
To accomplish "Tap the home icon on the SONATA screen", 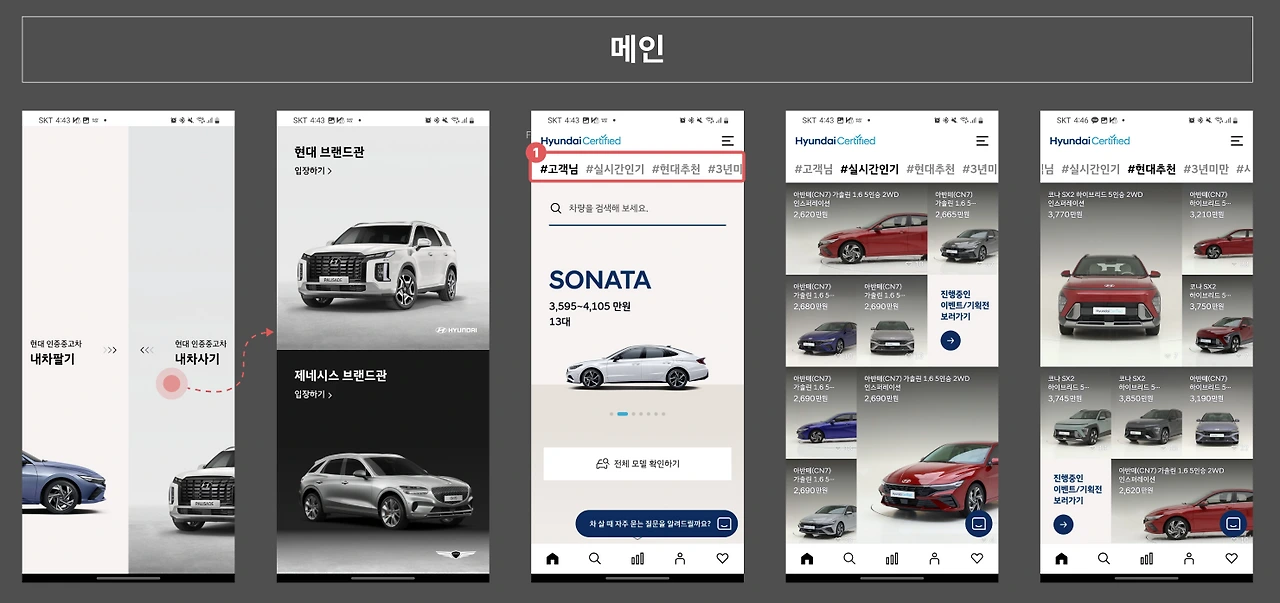I will point(552,559).
